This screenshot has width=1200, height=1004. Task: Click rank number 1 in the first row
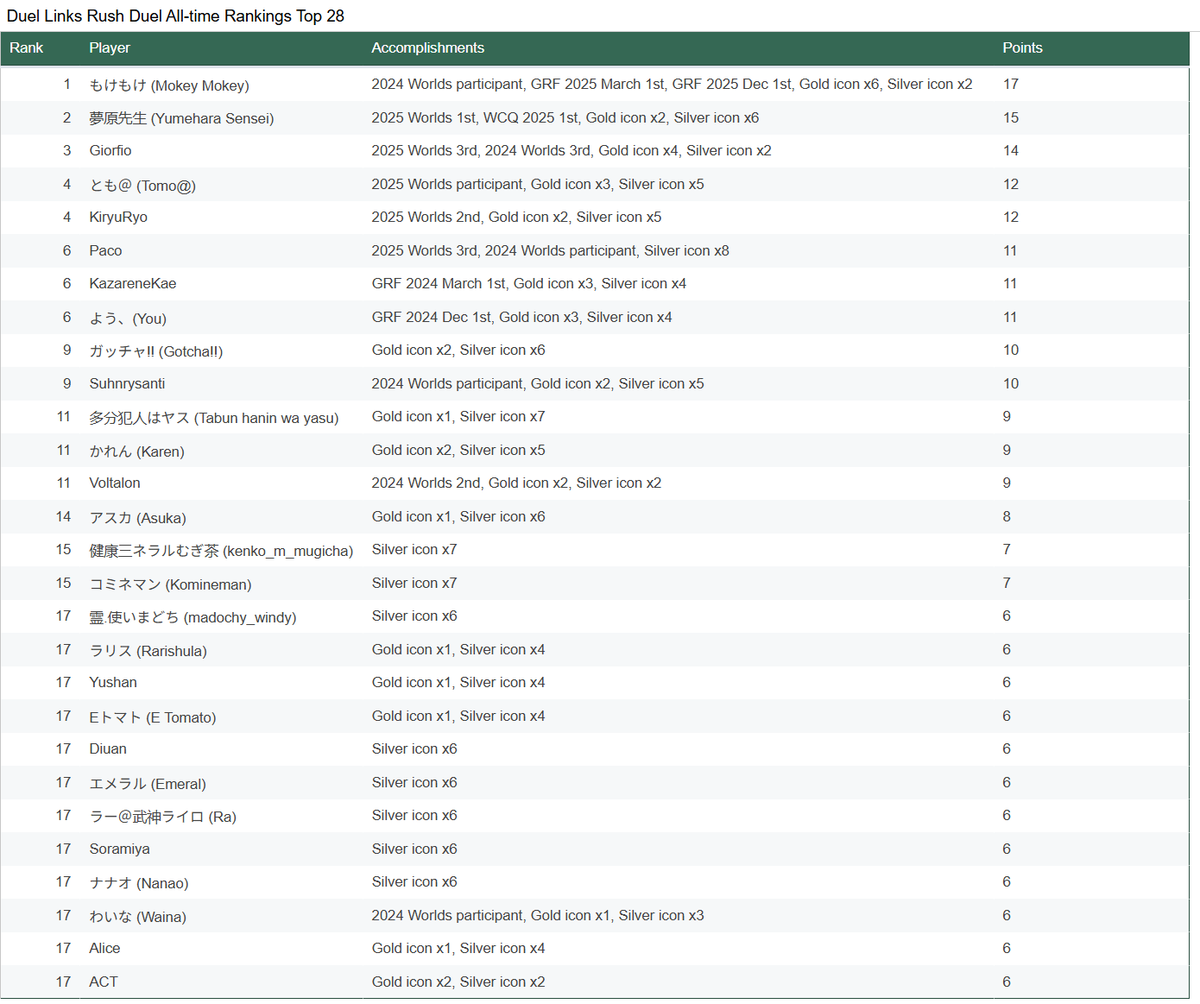(67, 84)
